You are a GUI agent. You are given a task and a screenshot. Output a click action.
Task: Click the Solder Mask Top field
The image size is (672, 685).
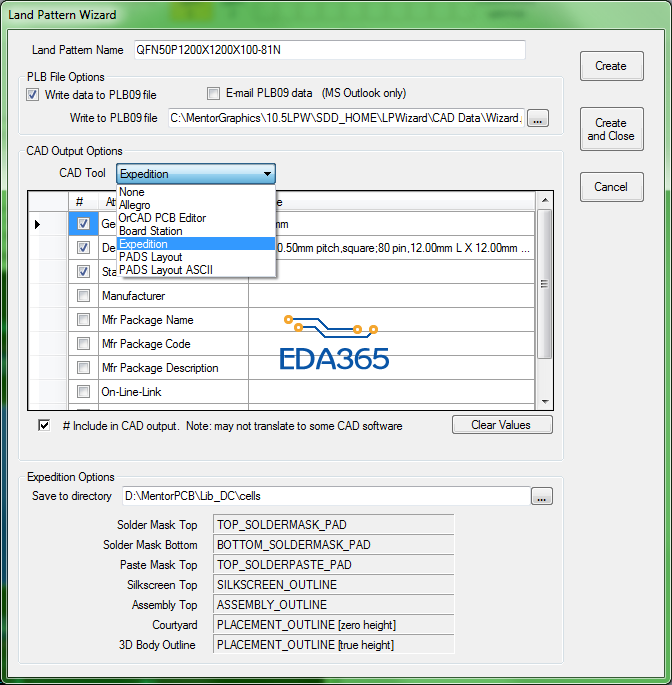(x=334, y=525)
